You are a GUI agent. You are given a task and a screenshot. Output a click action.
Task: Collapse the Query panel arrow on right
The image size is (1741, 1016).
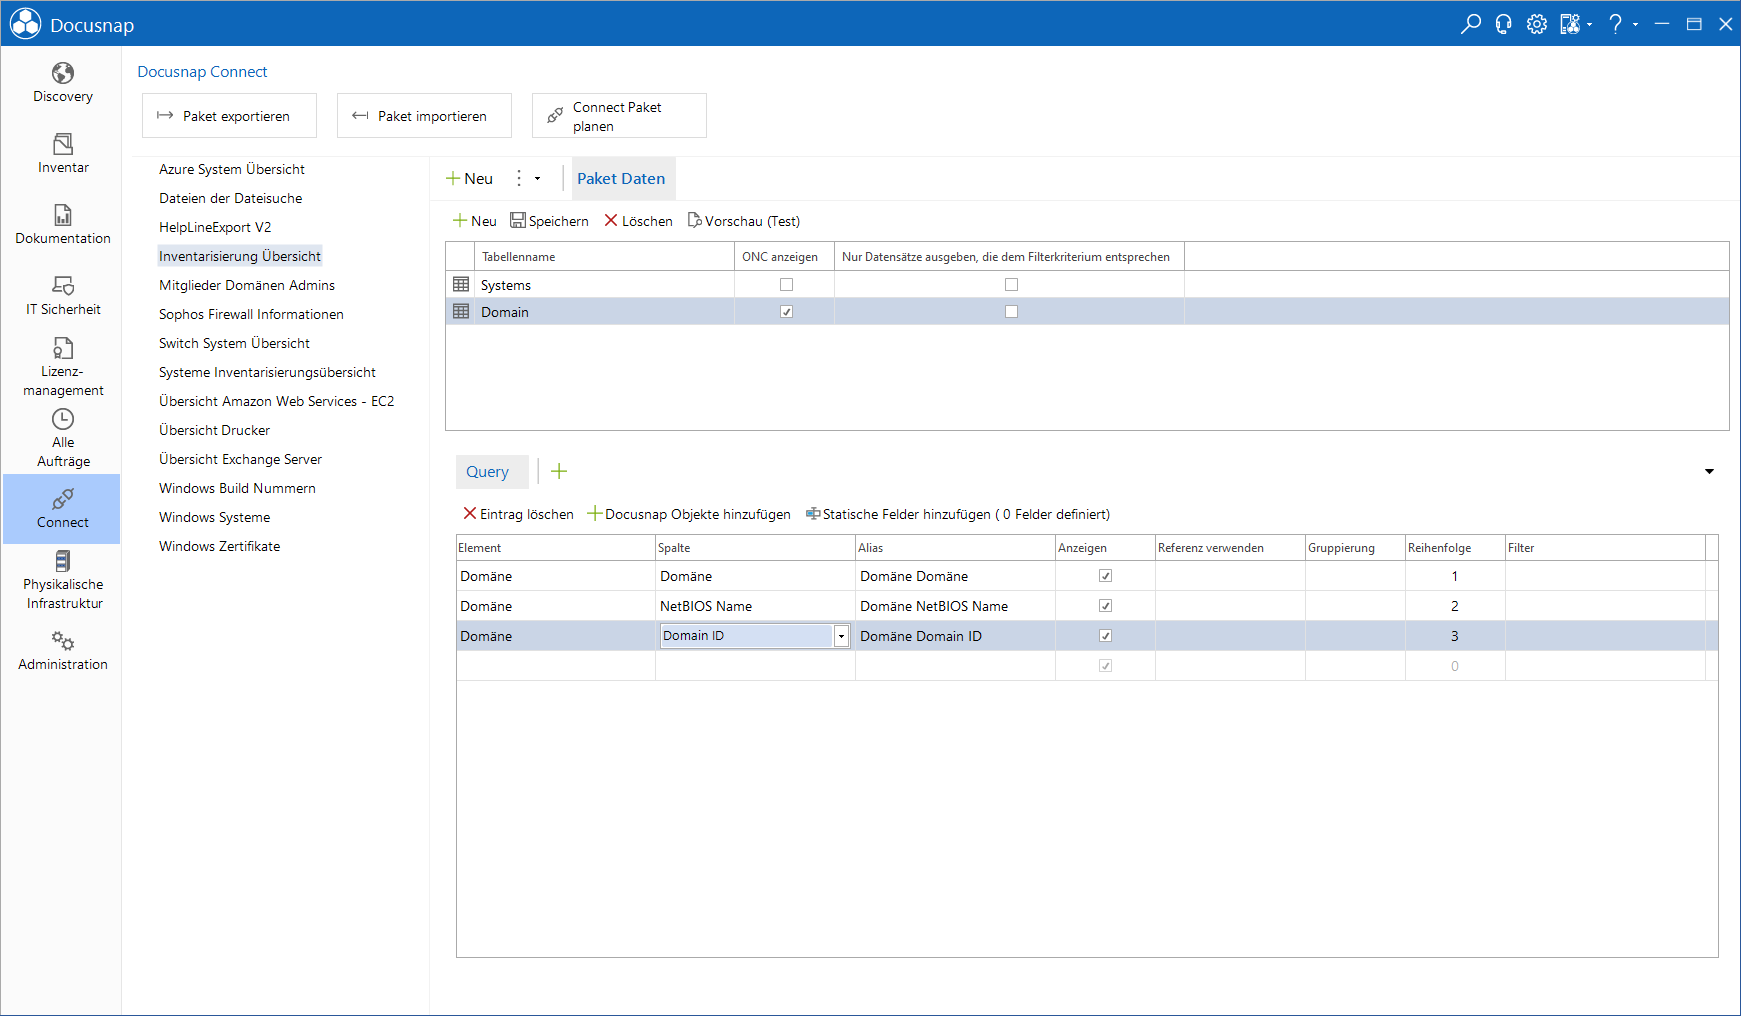click(1709, 471)
